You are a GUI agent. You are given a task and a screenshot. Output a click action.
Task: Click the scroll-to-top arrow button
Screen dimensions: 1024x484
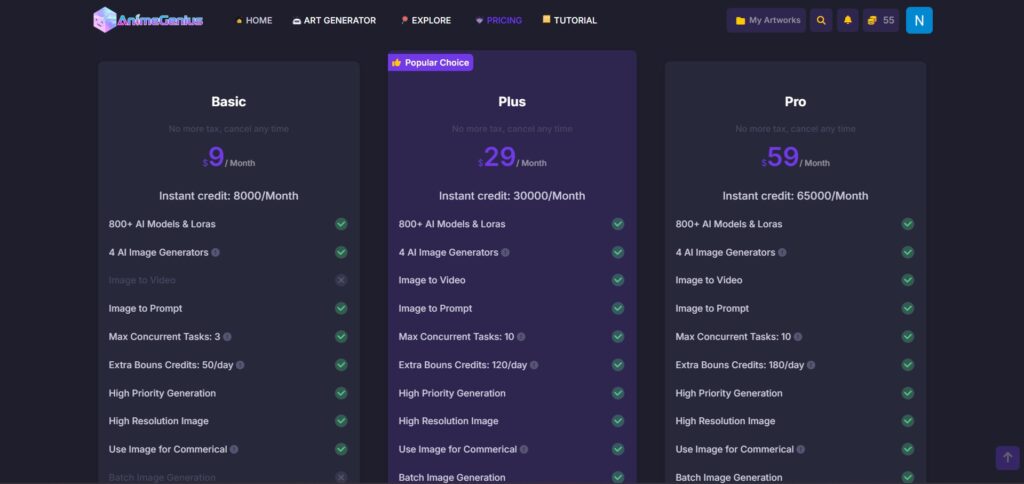click(x=1007, y=457)
